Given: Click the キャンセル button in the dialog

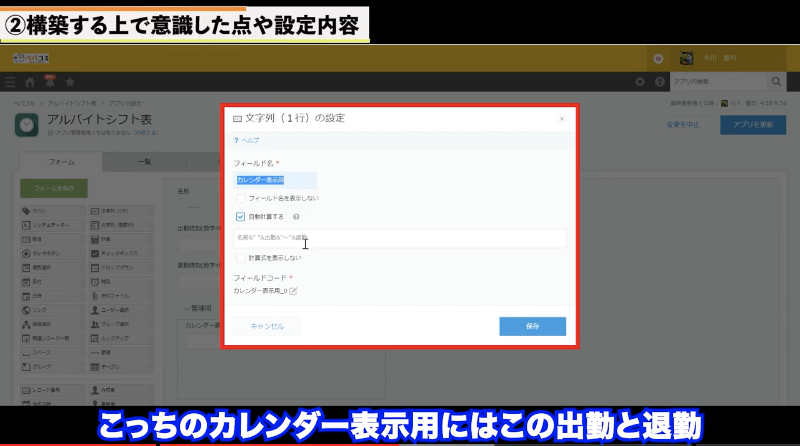Looking at the screenshot, I should [x=267, y=326].
